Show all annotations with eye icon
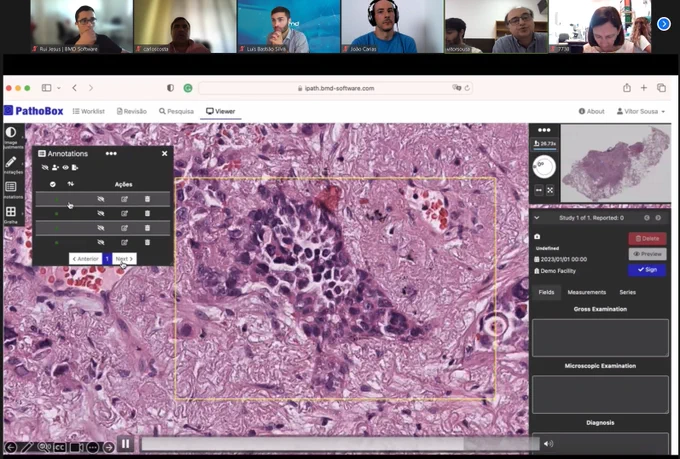The image size is (680, 459). pos(65,167)
